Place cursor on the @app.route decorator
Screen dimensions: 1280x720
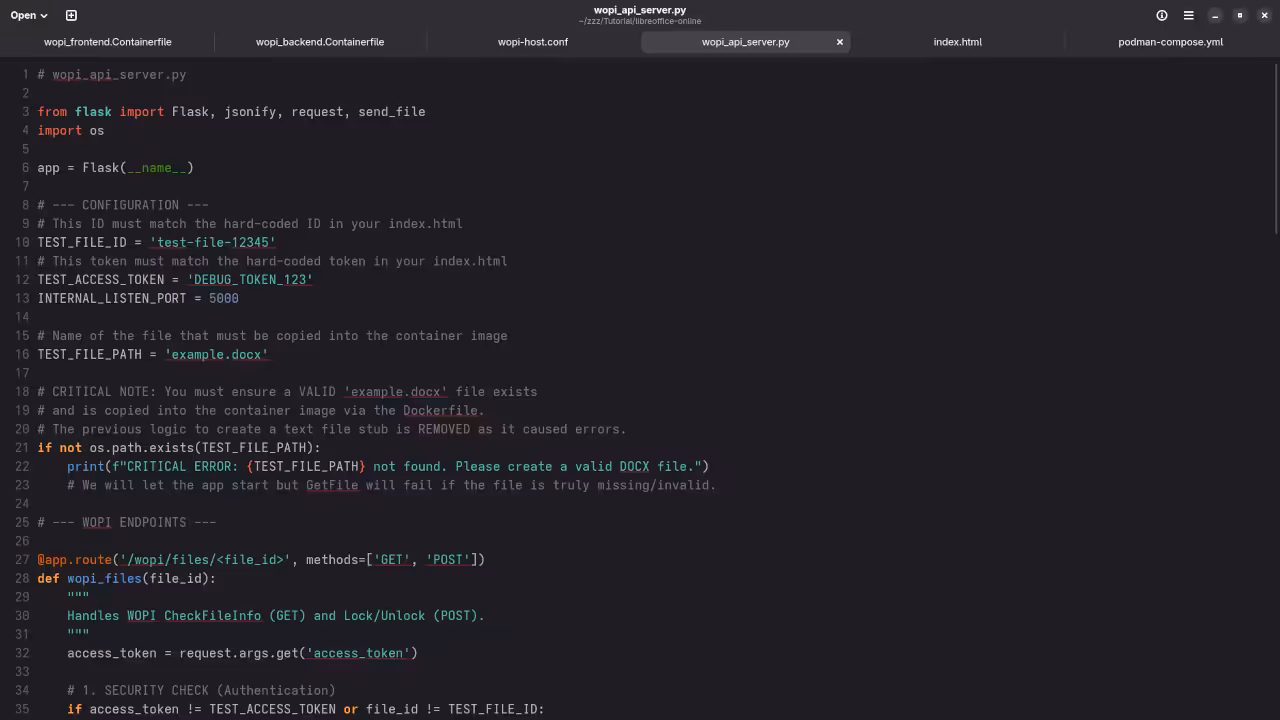point(75,560)
